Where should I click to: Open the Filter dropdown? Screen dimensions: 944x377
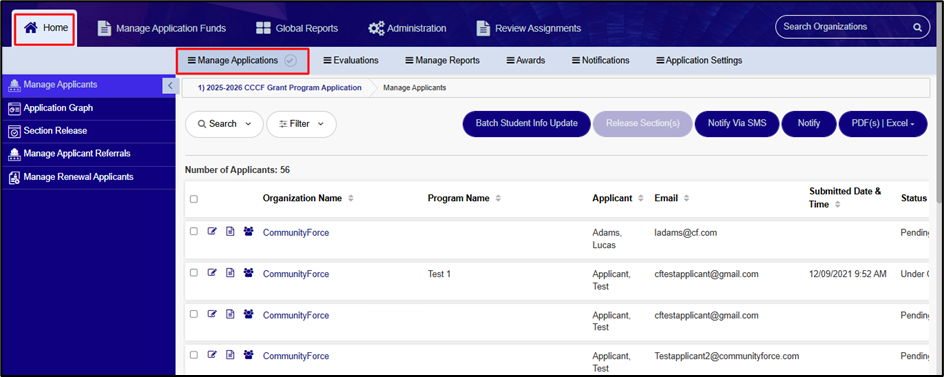(x=302, y=124)
